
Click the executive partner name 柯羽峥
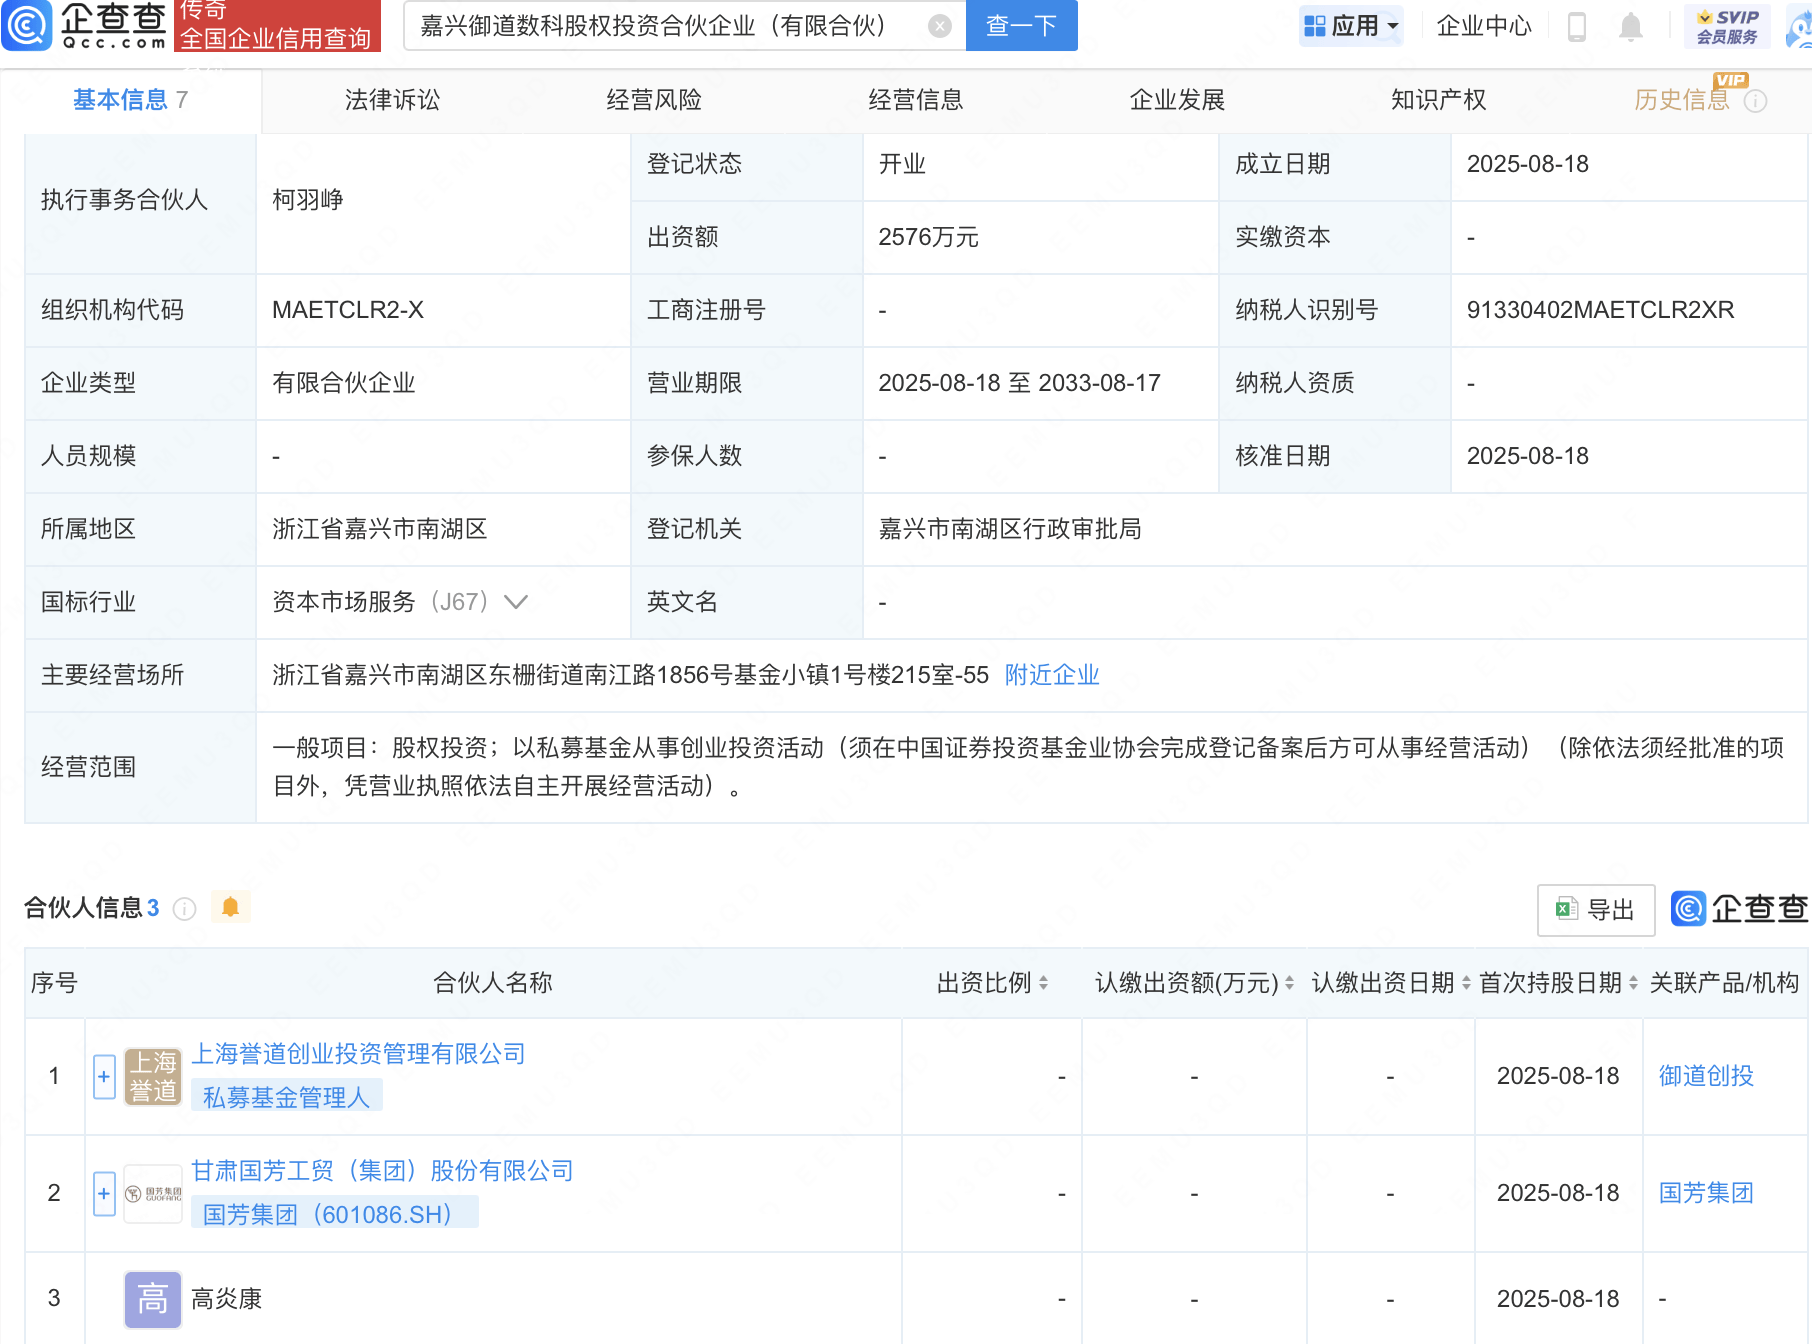coord(308,200)
